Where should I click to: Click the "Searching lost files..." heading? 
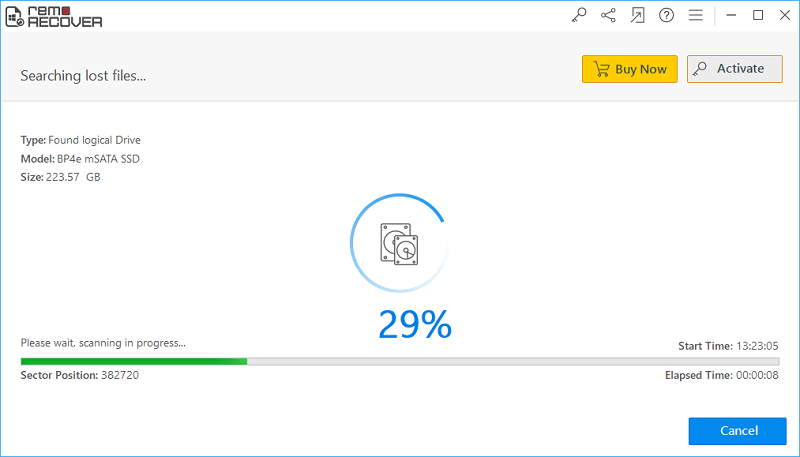[84, 76]
